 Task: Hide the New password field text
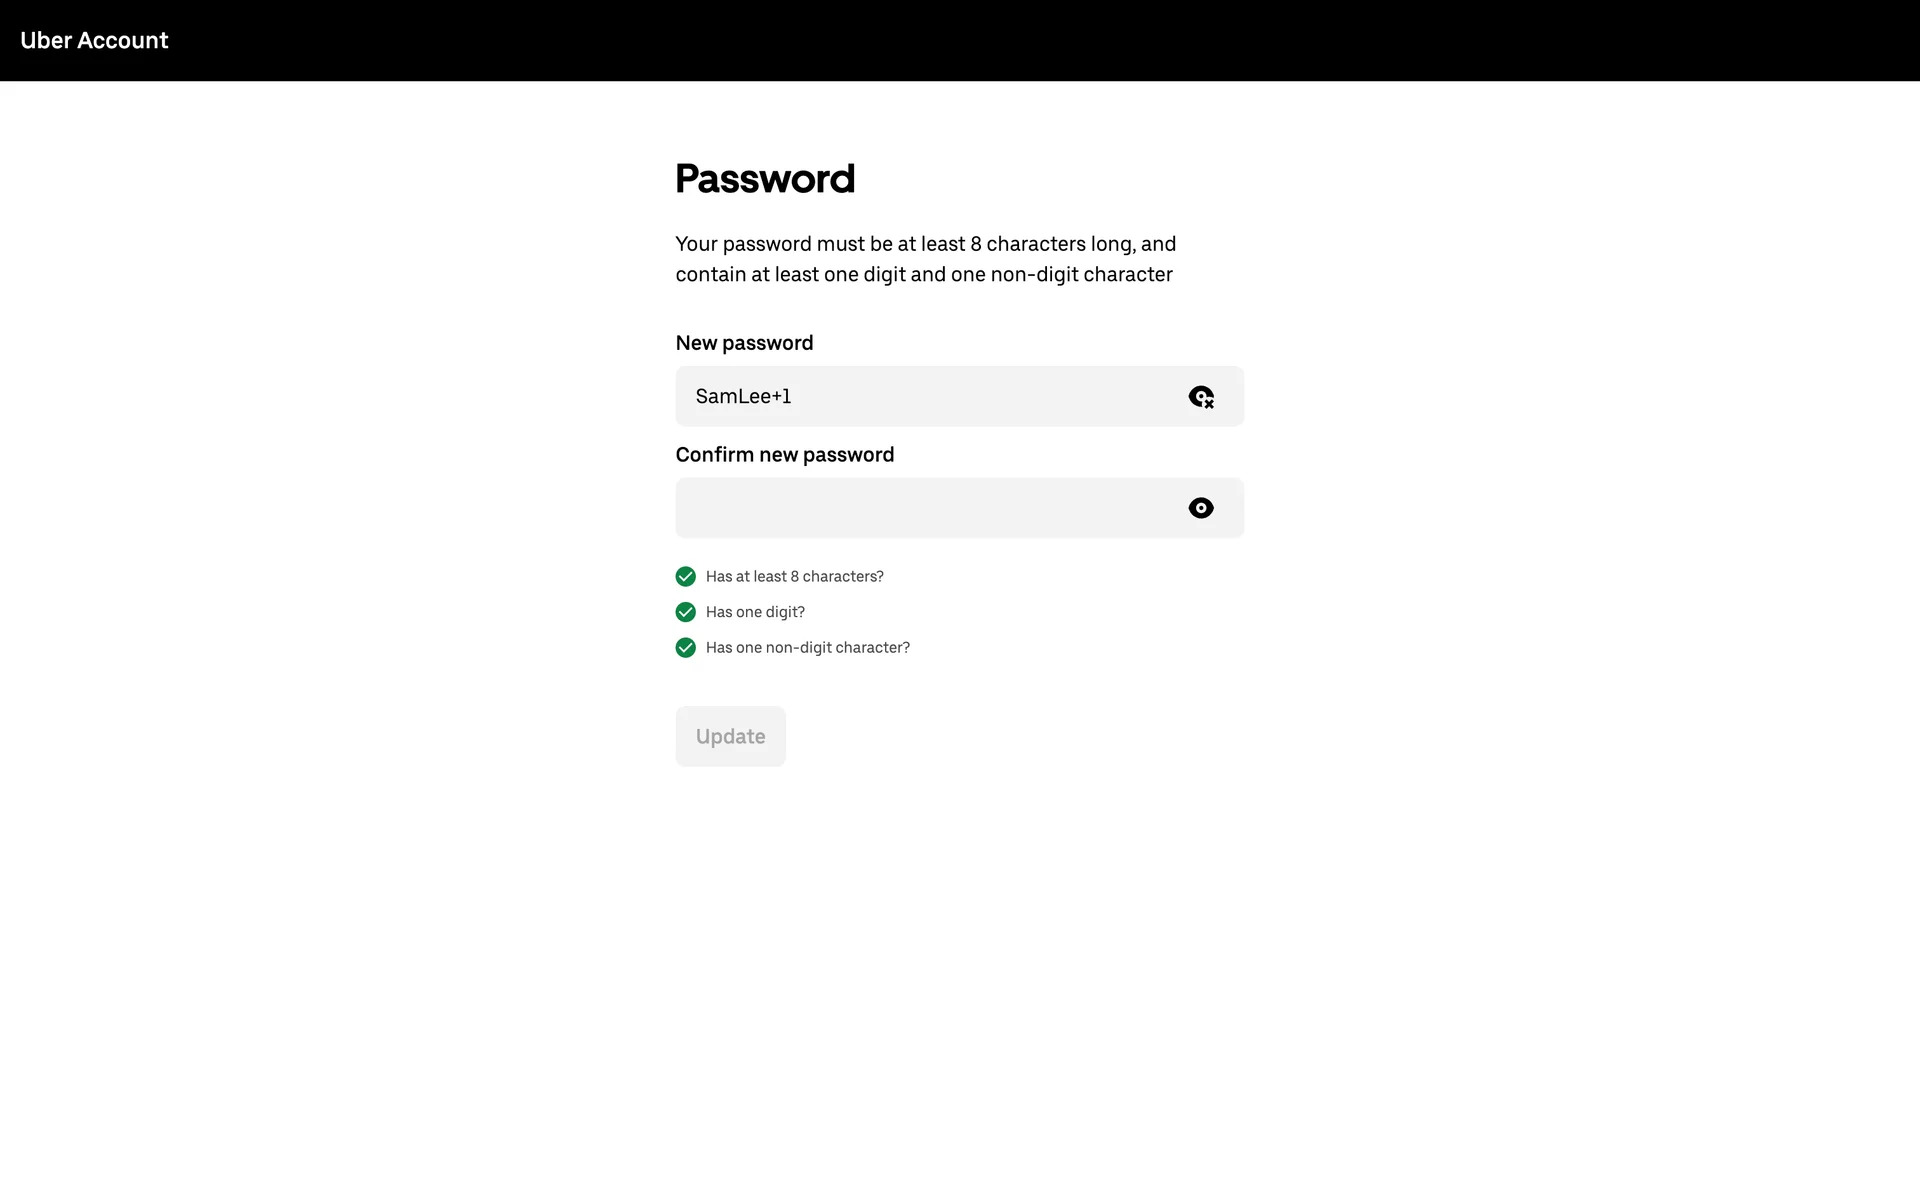pyautogui.click(x=1201, y=397)
